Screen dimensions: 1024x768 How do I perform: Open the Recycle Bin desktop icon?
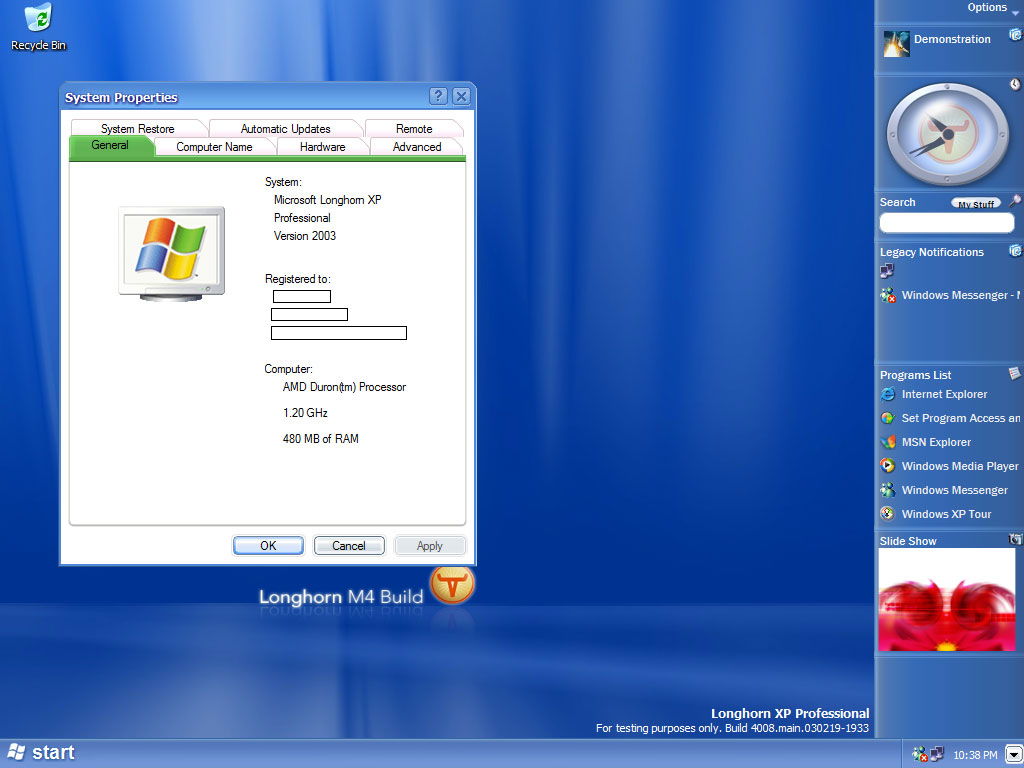tap(39, 27)
